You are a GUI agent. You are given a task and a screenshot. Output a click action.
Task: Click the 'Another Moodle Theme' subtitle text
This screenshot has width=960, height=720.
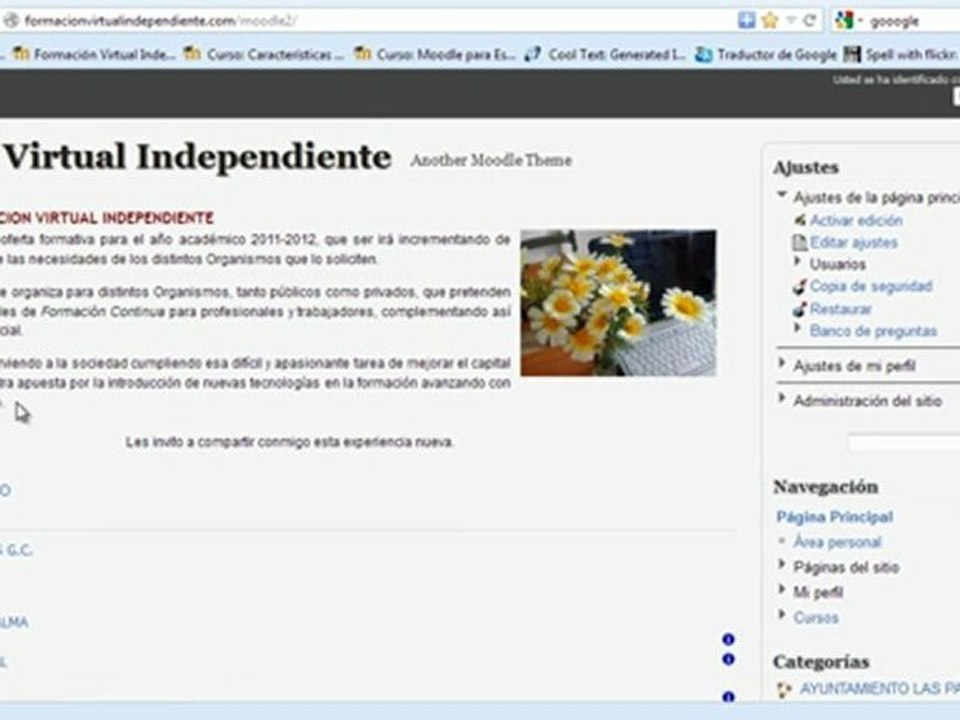click(491, 160)
